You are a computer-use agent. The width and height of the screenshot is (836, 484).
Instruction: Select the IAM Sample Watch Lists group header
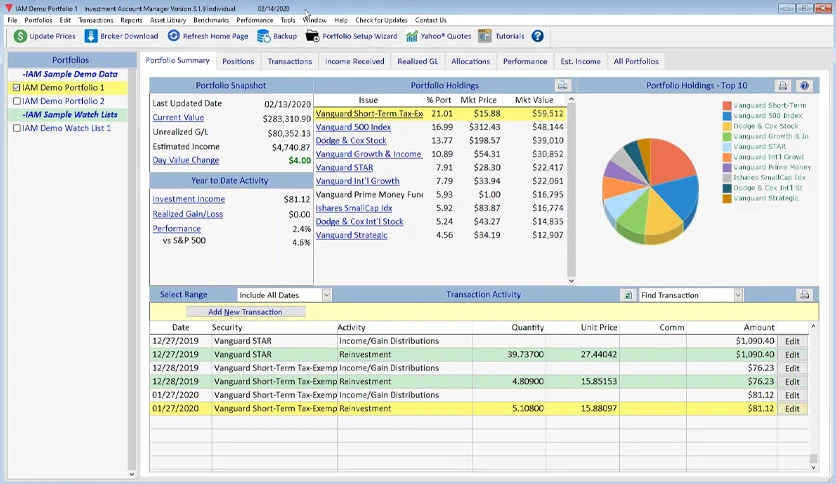coord(70,115)
